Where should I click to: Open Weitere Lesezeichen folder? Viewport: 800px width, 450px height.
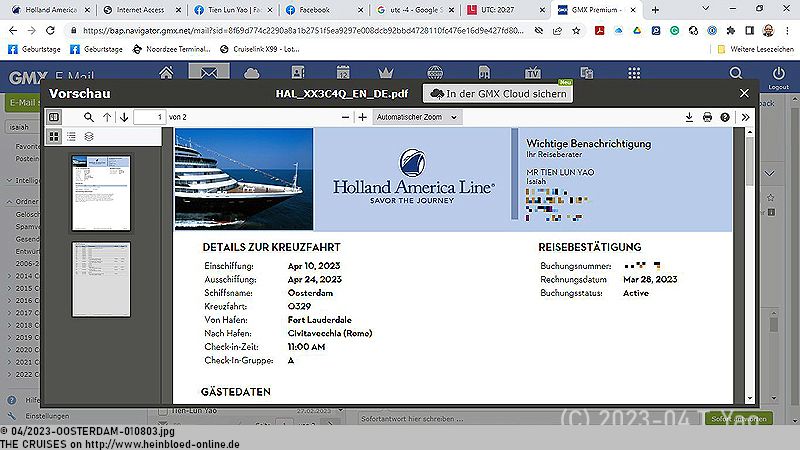(756, 49)
